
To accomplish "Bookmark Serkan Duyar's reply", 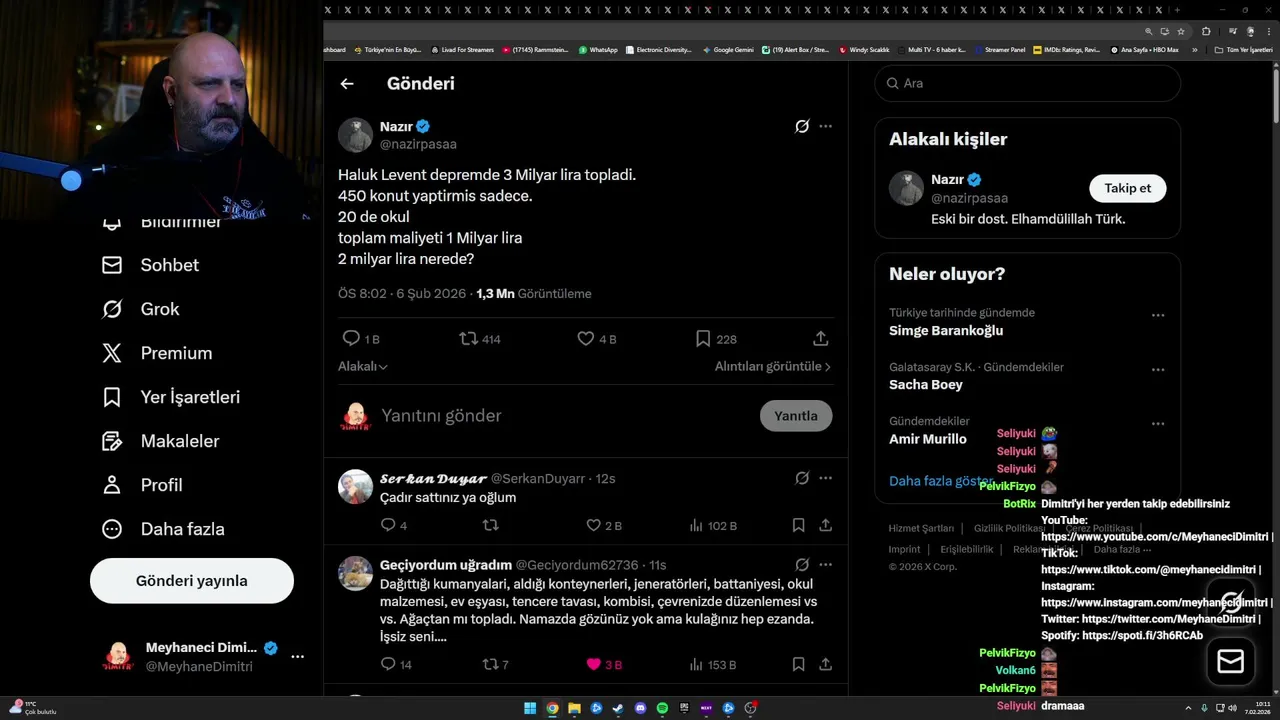I will (x=798, y=525).
